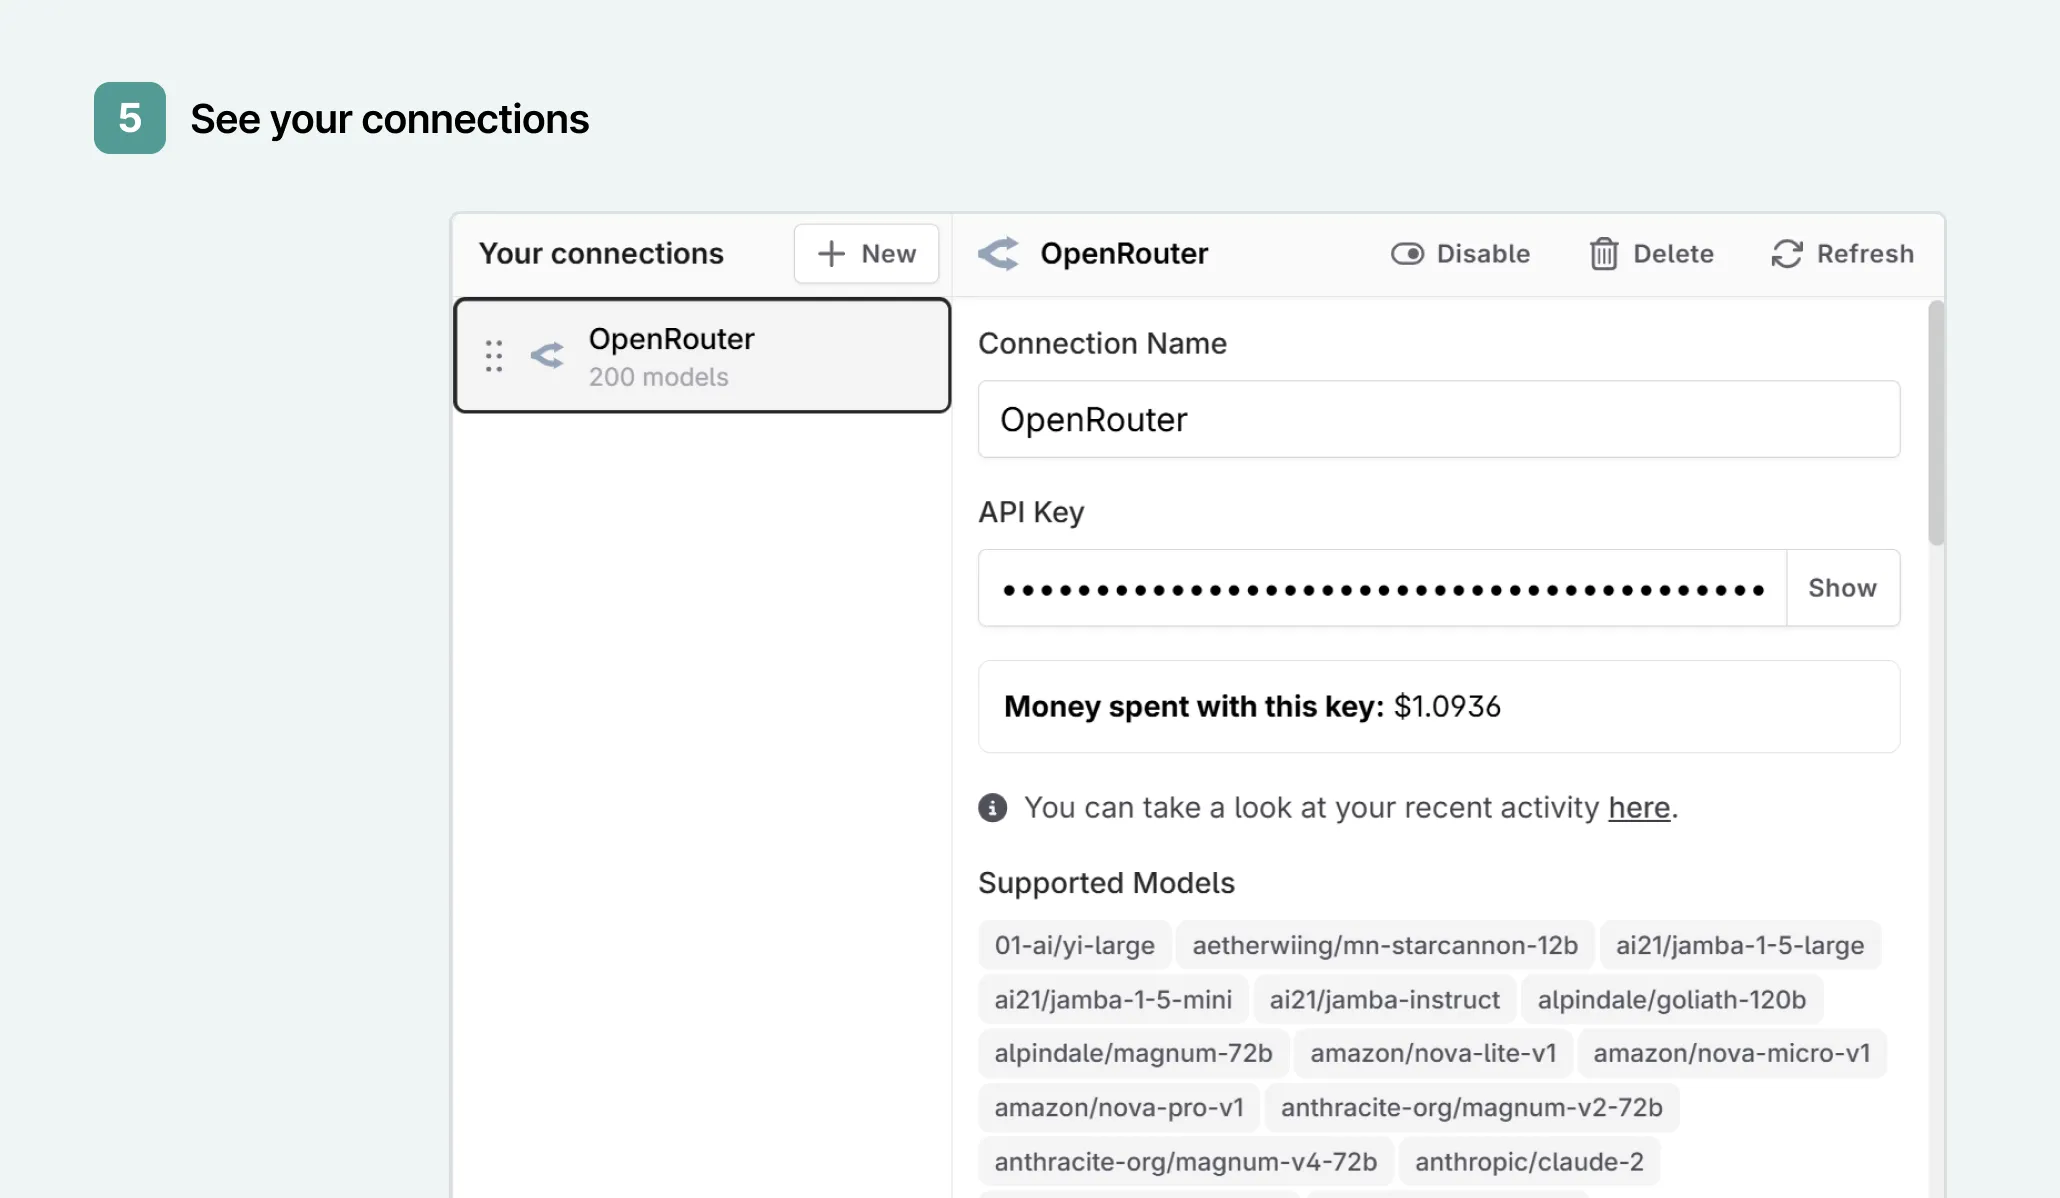Select the anthropic/claude-2 model chip
Image resolution: width=2060 pixels, height=1198 pixels.
point(1528,1161)
